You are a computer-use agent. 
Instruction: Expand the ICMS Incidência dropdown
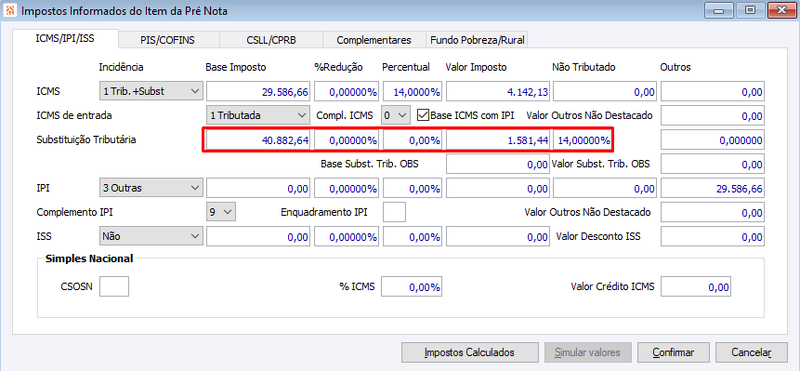coord(151,91)
